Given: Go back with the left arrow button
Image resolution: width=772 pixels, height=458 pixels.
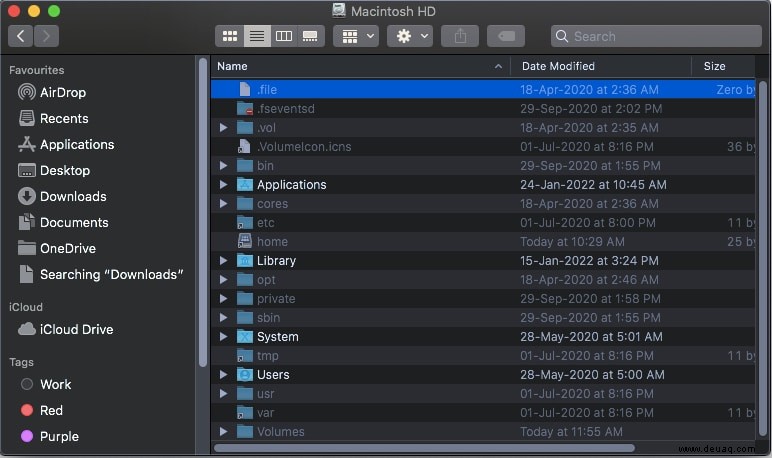Looking at the screenshot, I should [21, 36].
